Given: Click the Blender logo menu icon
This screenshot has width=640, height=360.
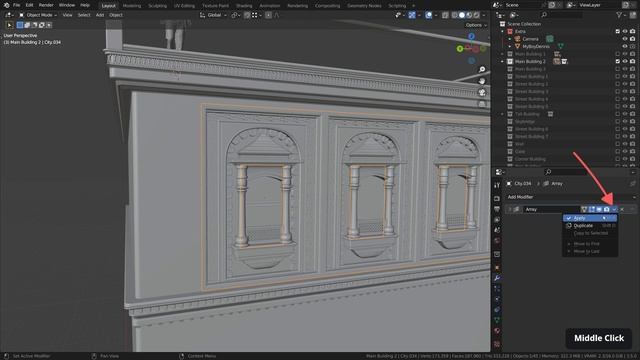Looking at the screenshot, I should coord(6,5).
